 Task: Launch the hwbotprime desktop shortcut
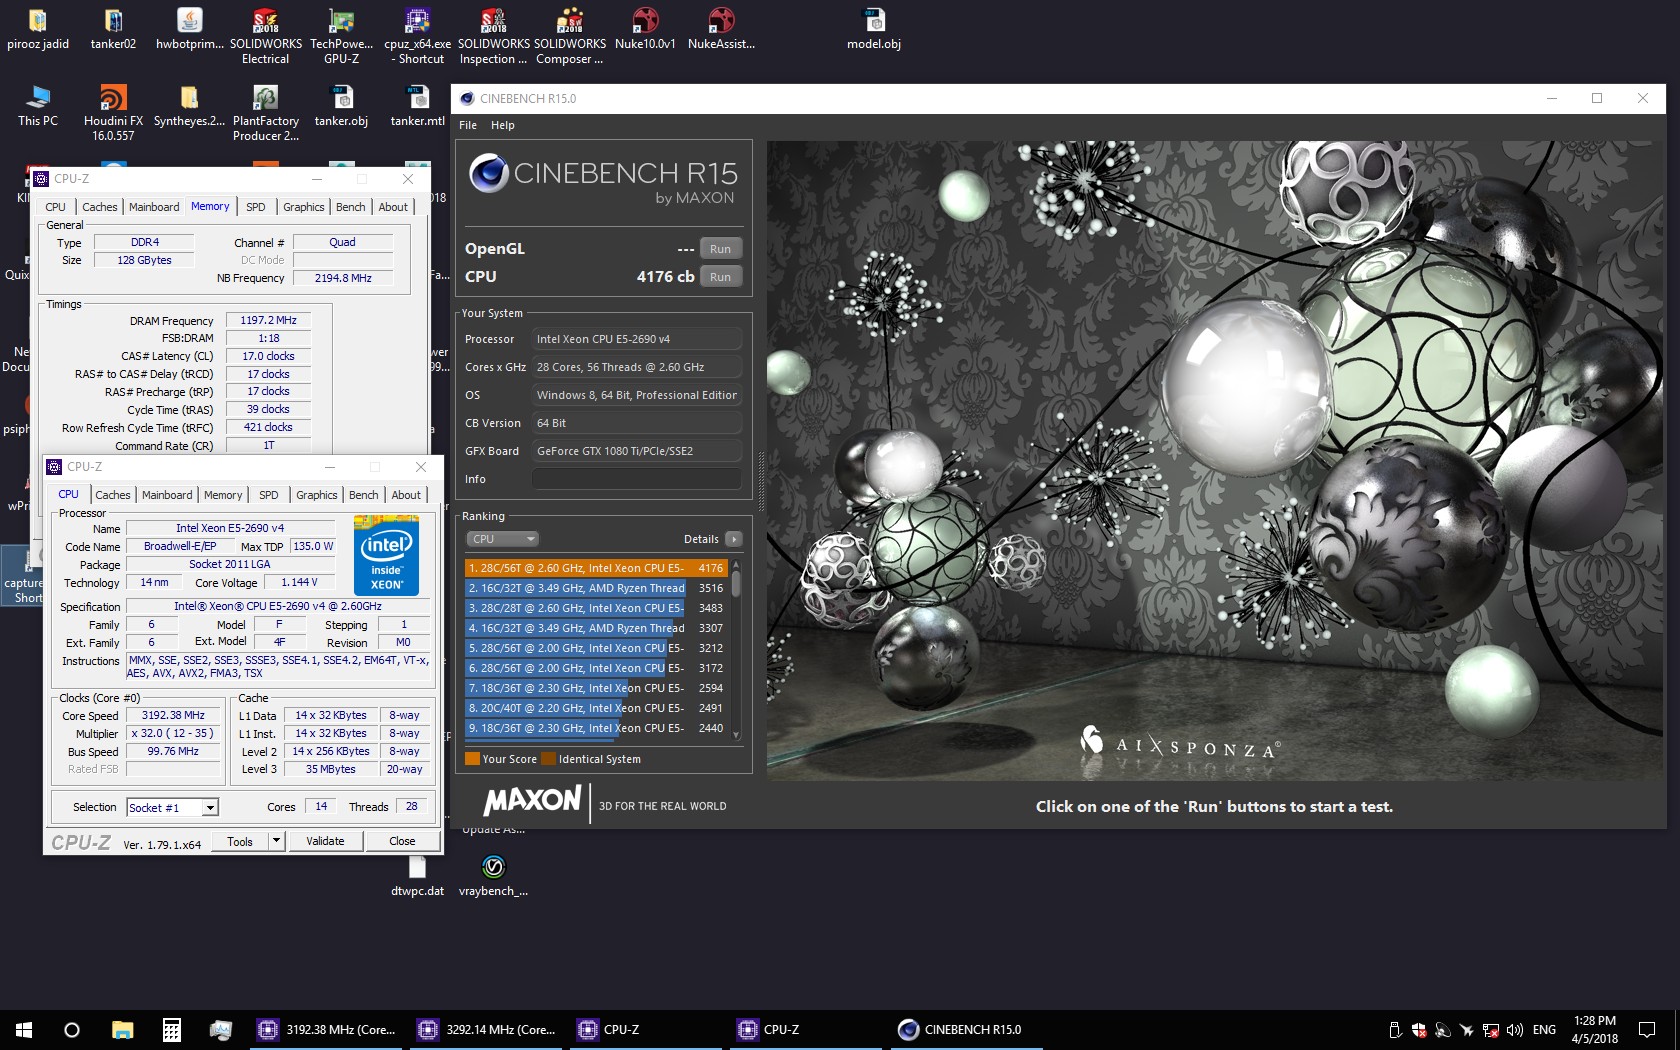pos(190,28)
